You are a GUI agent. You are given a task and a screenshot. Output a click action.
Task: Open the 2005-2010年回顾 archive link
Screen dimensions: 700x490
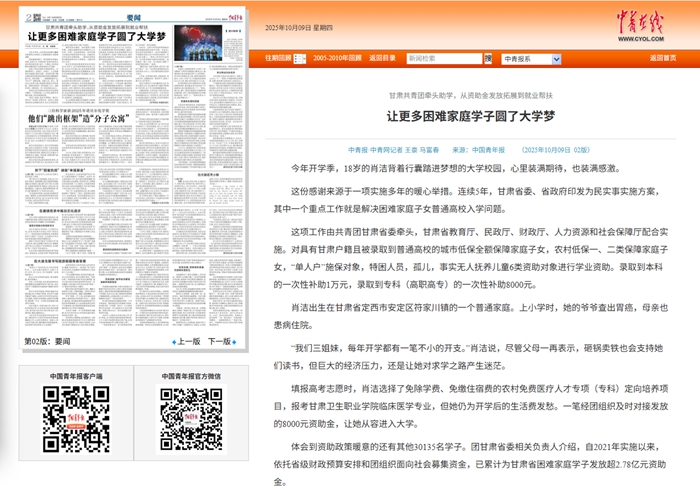click(336, 59)
